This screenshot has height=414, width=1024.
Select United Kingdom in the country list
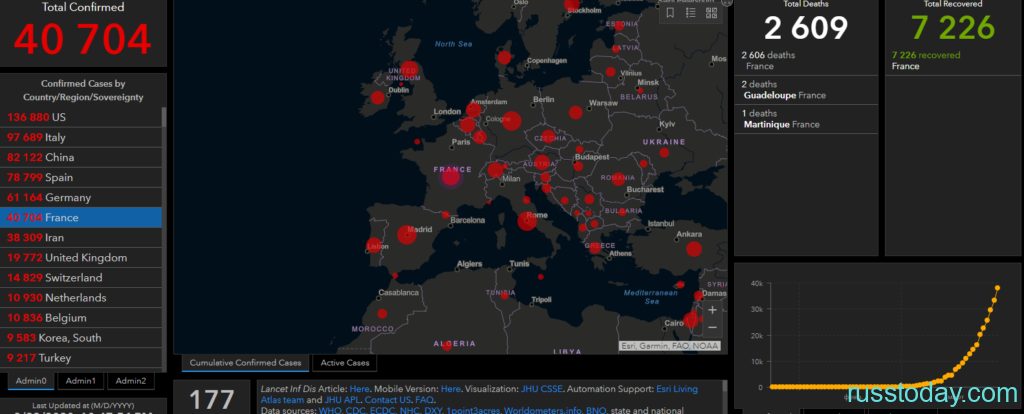[x=81, y=258]
